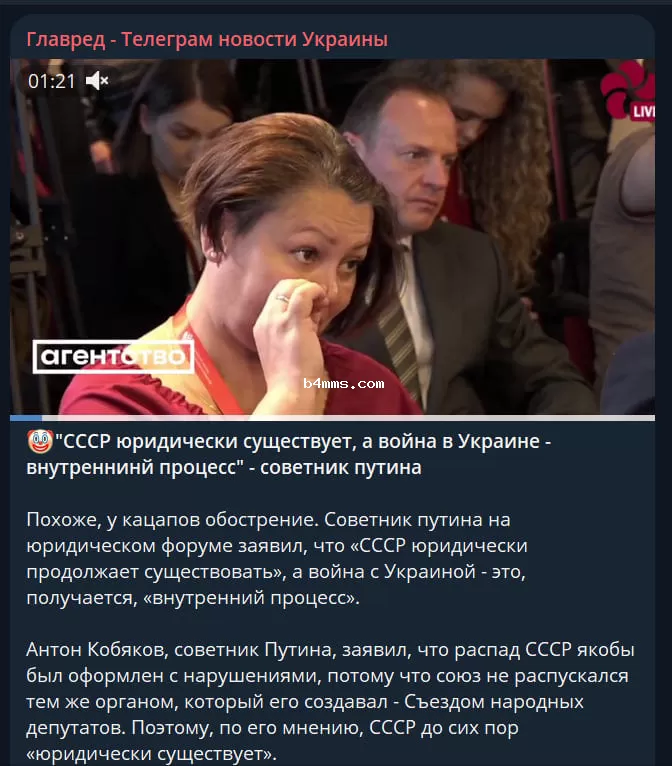Click the Агентство logo watermark

[x=113, y=357]
